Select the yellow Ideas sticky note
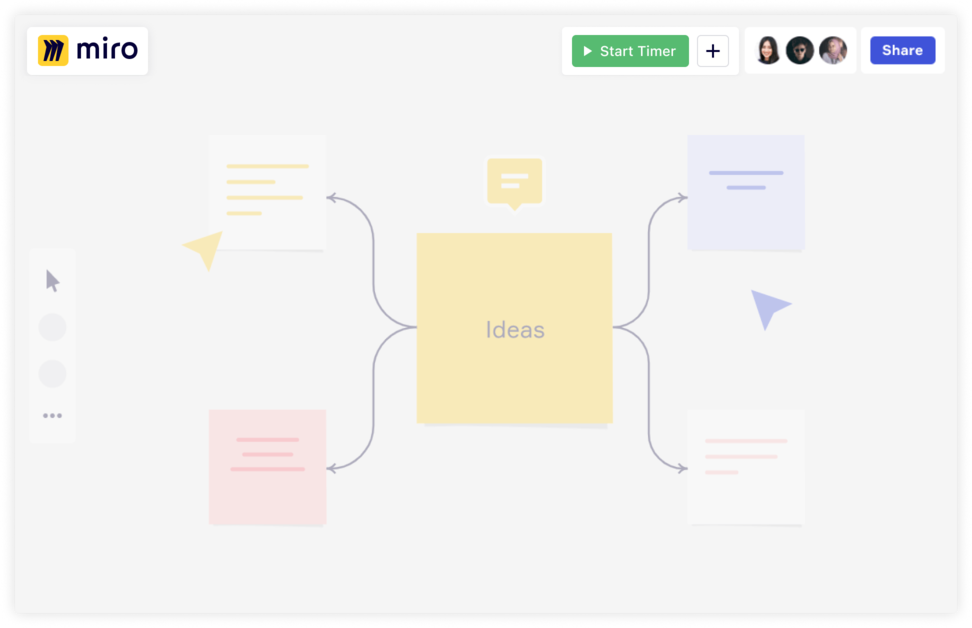The height and width of the screenshot is (628, 972). click(x=514, y=328)
